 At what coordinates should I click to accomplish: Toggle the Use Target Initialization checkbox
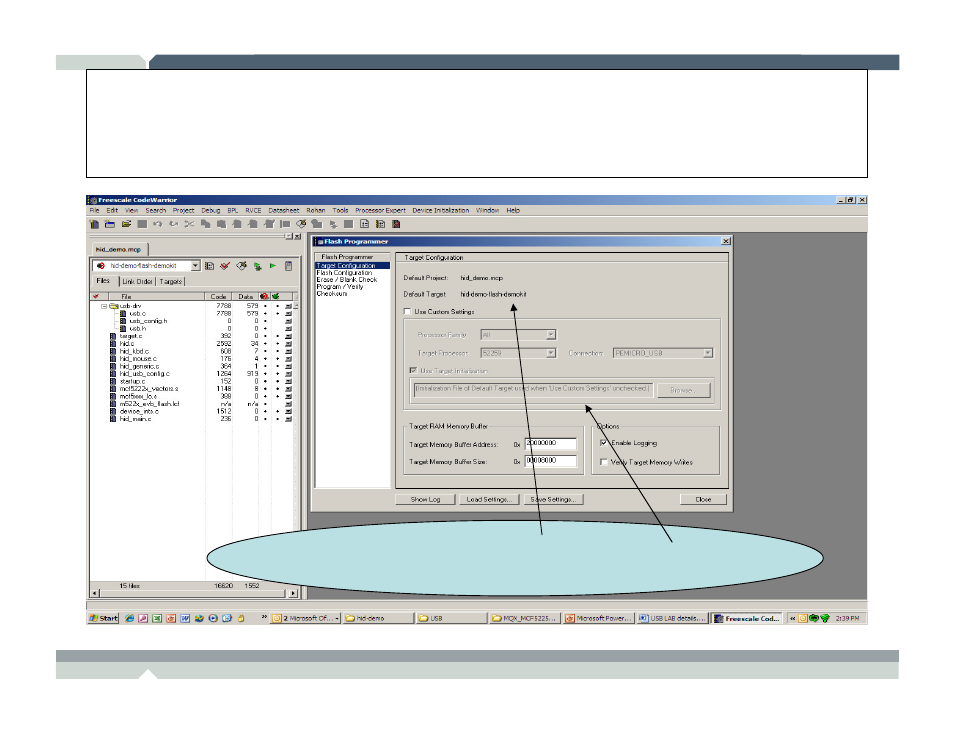point(413,371)
